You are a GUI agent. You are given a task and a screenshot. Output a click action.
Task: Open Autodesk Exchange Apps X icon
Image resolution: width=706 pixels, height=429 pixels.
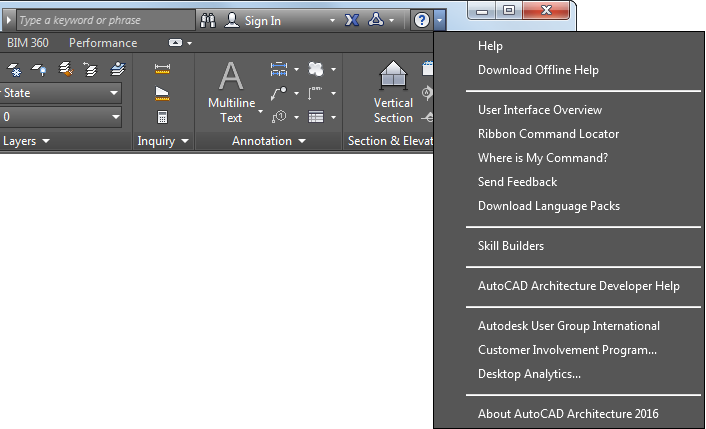coord(352,20)
